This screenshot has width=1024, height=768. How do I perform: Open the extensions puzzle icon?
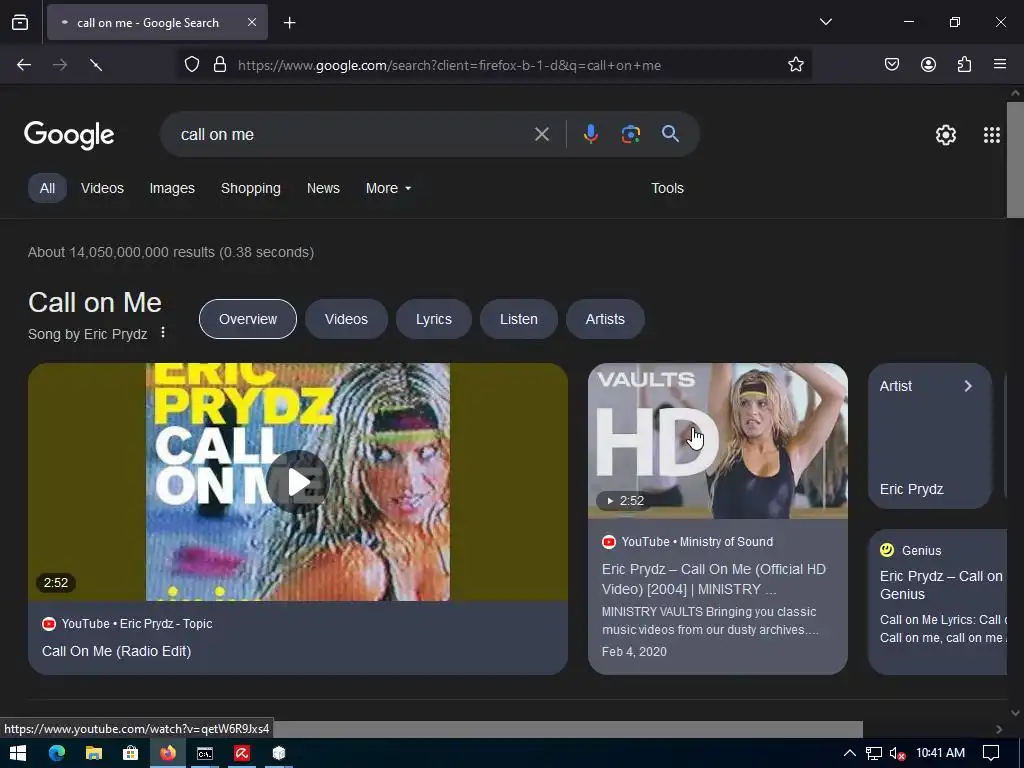964,65
